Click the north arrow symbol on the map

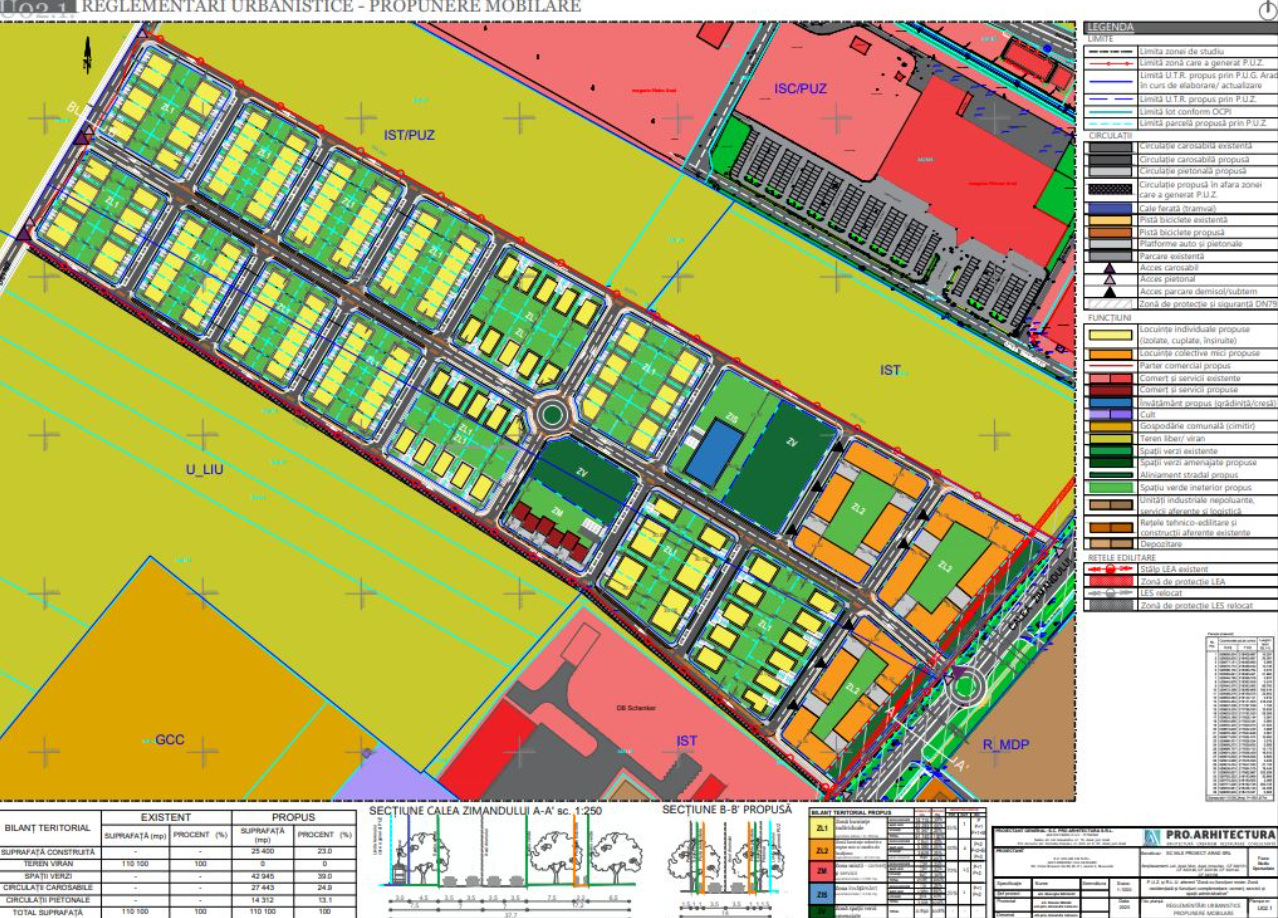[88, 51]
